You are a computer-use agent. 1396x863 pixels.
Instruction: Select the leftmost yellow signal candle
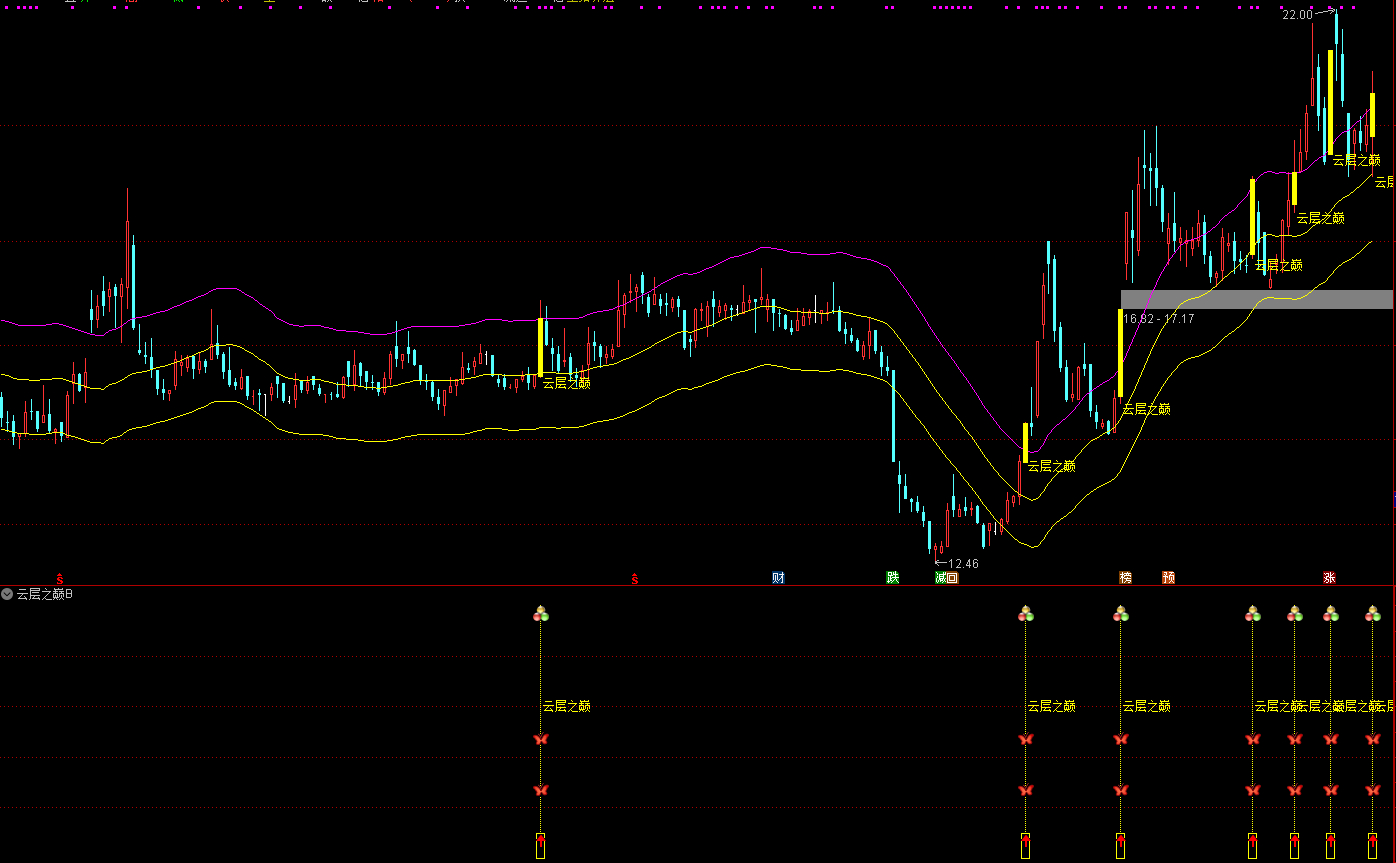[541, 347]
